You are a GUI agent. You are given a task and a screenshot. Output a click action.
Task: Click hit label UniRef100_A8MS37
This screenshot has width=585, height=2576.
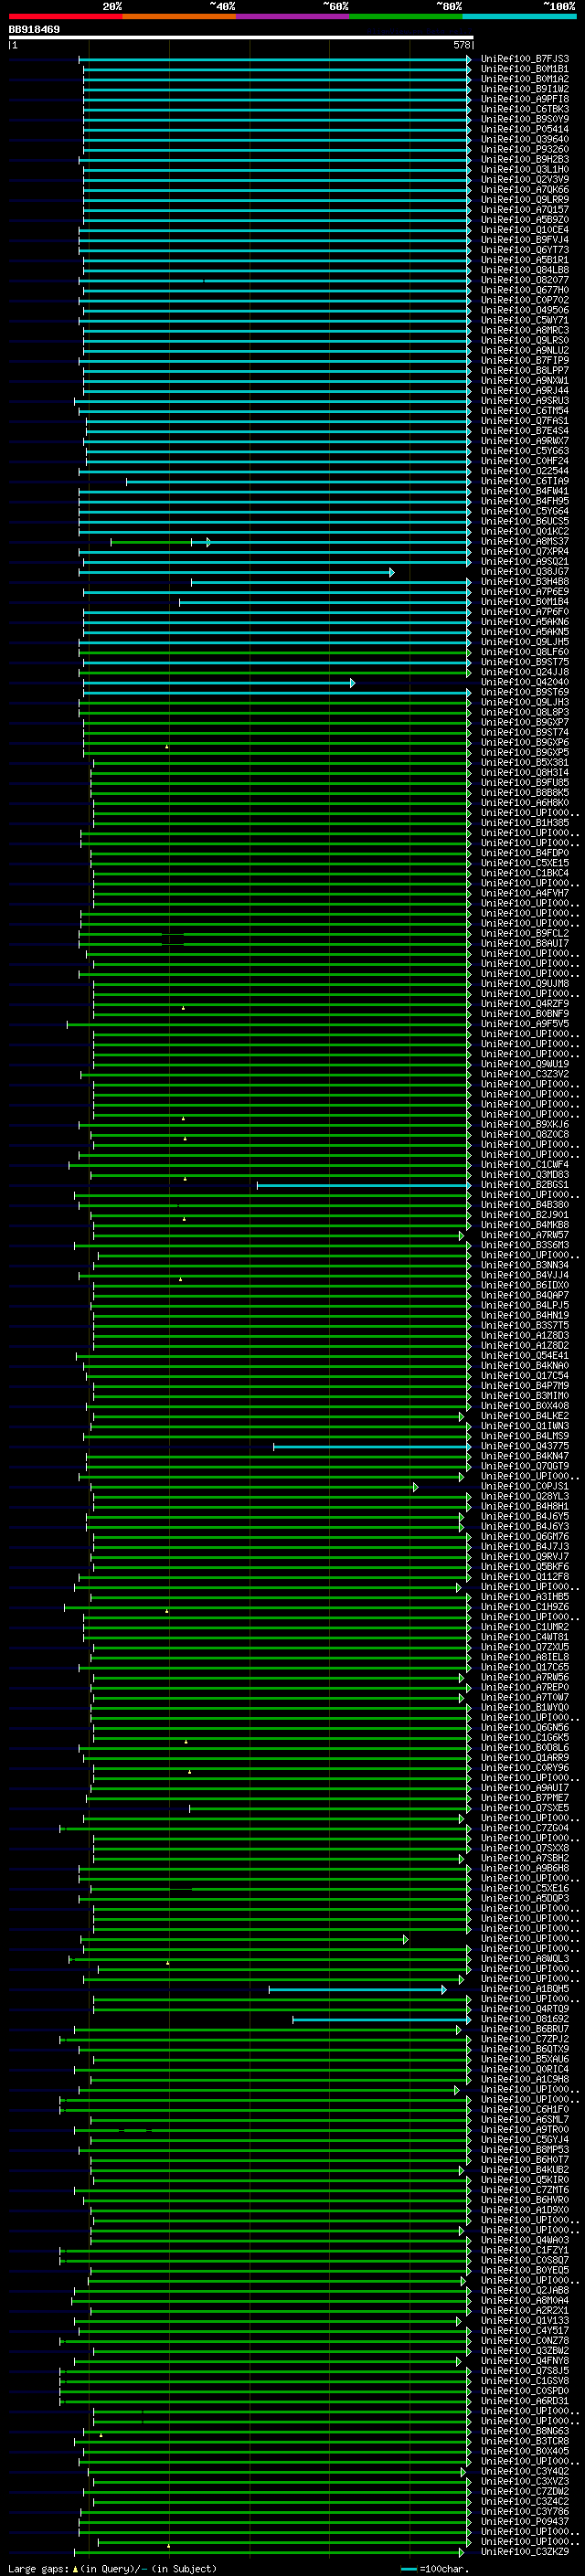[x=525, y=541]
